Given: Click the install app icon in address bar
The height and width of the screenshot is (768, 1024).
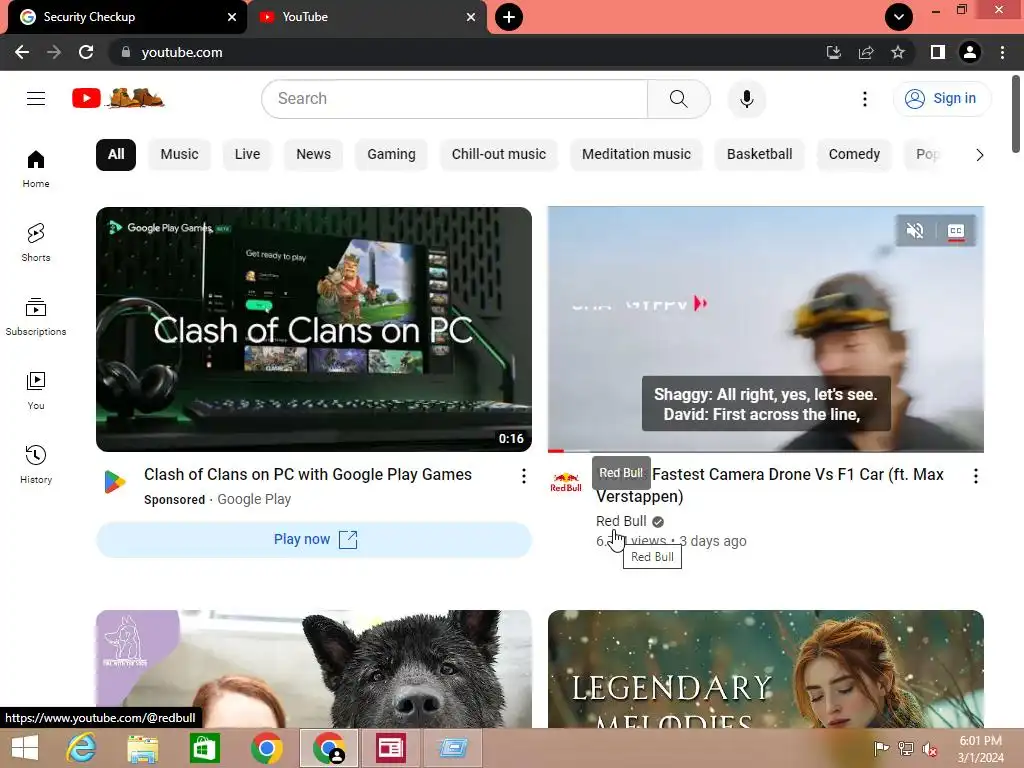Looking at the screenshot, I should [x=833, y=52].
